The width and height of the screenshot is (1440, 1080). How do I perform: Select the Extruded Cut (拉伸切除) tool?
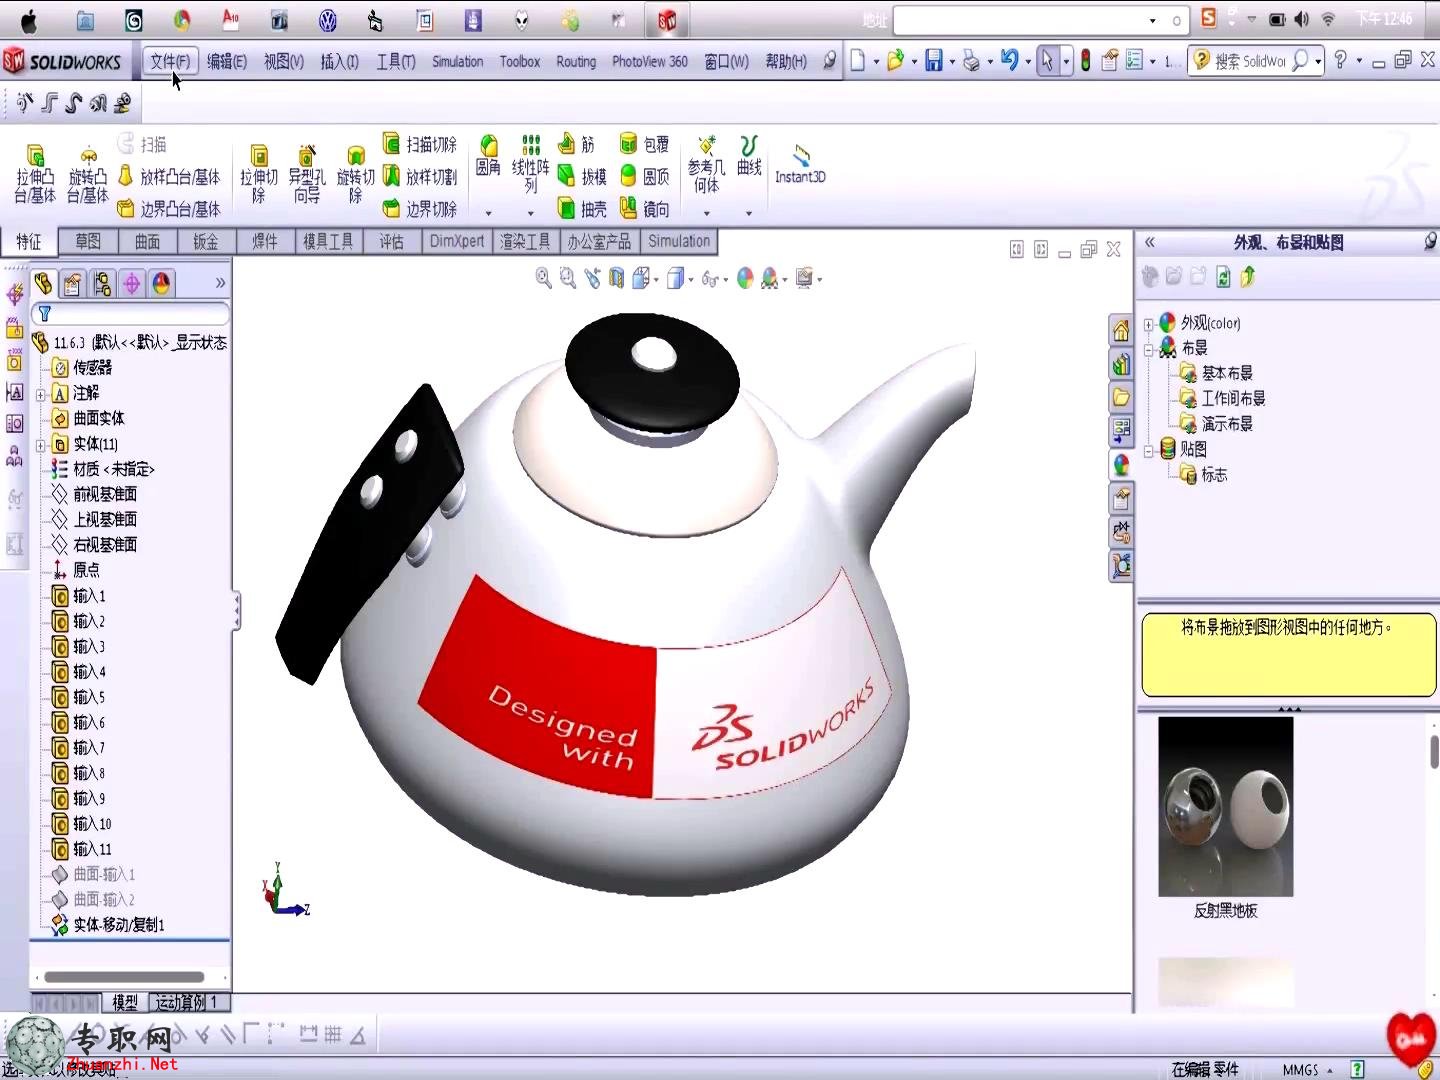click(x=258, y=174)
